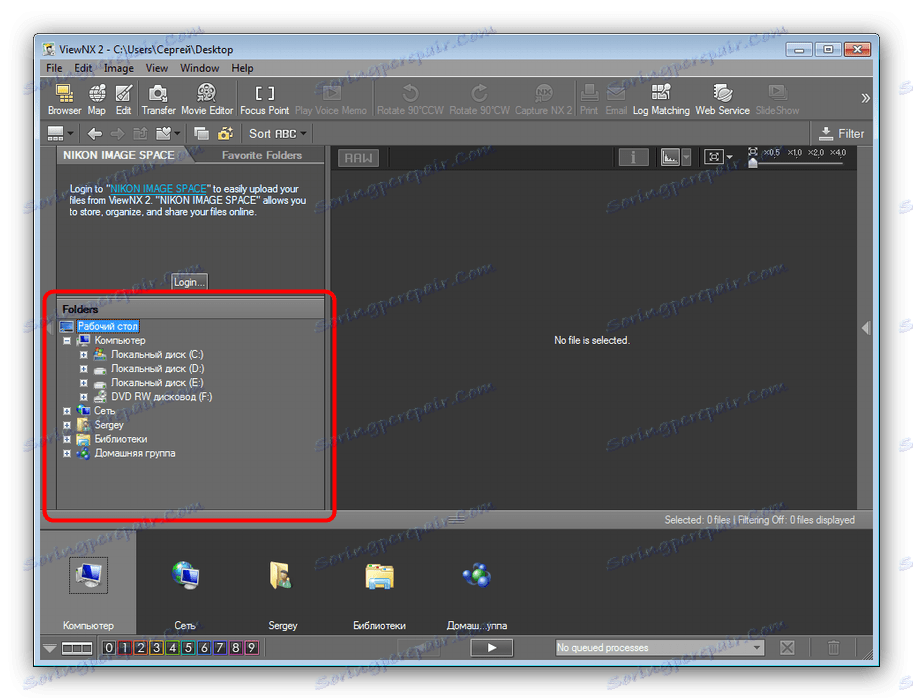Show the Focus Point
Image resolution: width=913 pixels, height=700 pixels.
264,99
